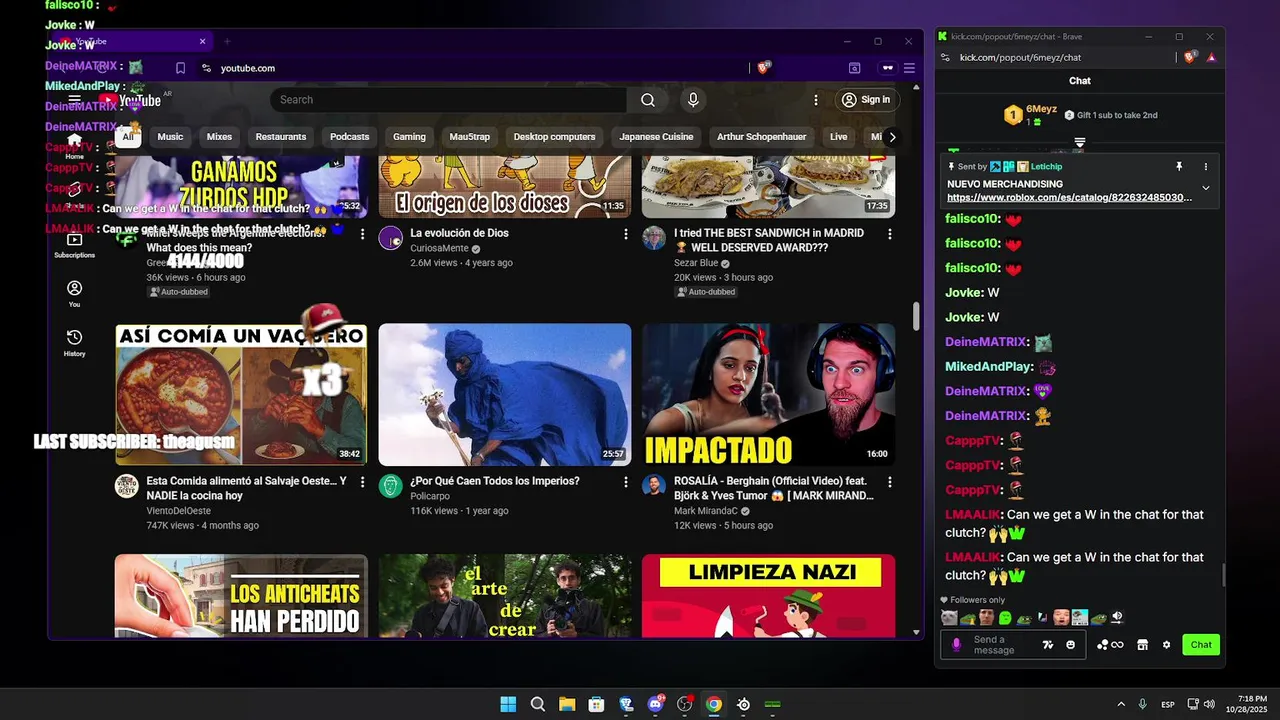The height and width of the screenshot is (720, 1280).
Task: Select the Desktop computers chip
Action: tap(554, 137)
